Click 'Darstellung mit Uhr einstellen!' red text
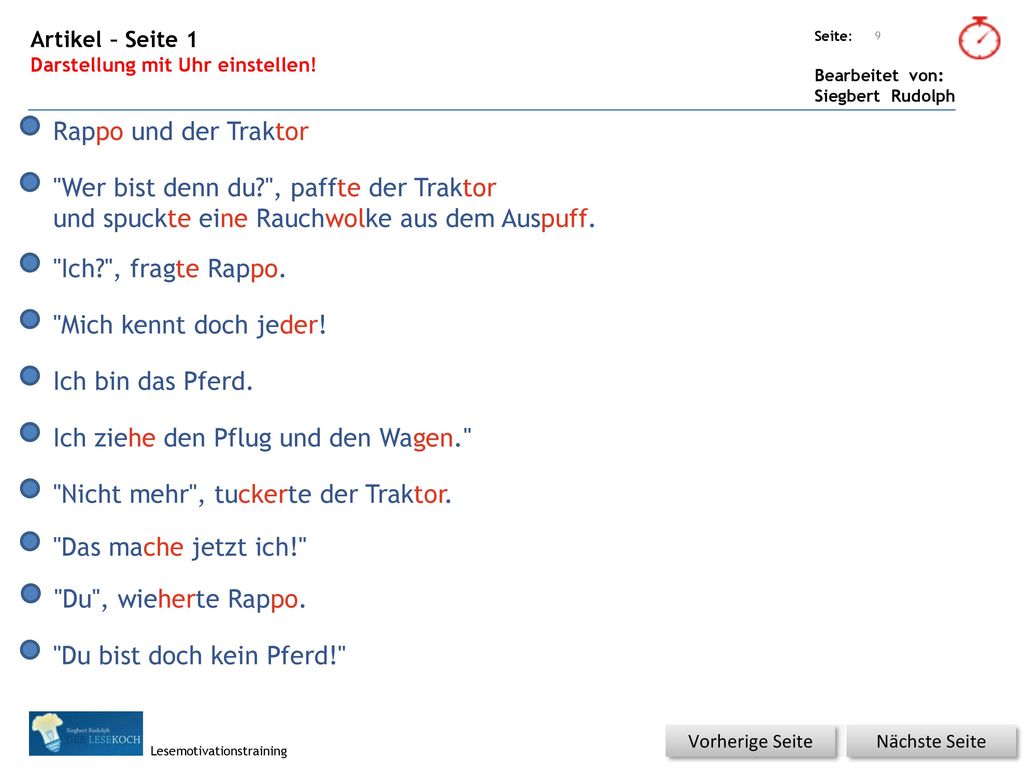 coord(173,65)
